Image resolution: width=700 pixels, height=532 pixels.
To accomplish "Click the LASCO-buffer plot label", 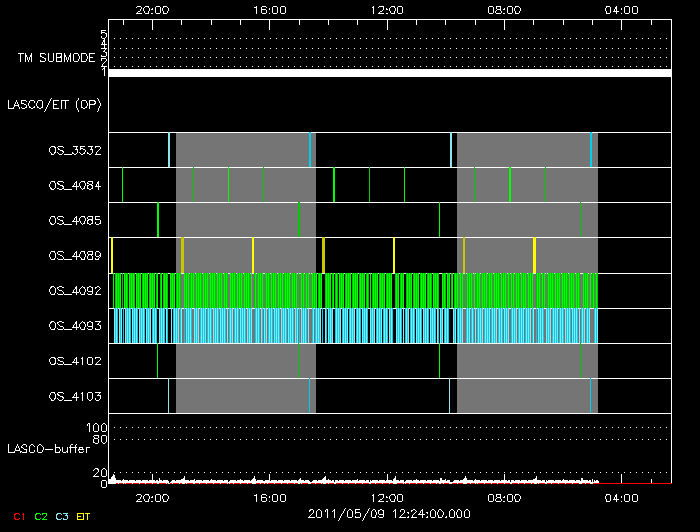I will [49, 450].
